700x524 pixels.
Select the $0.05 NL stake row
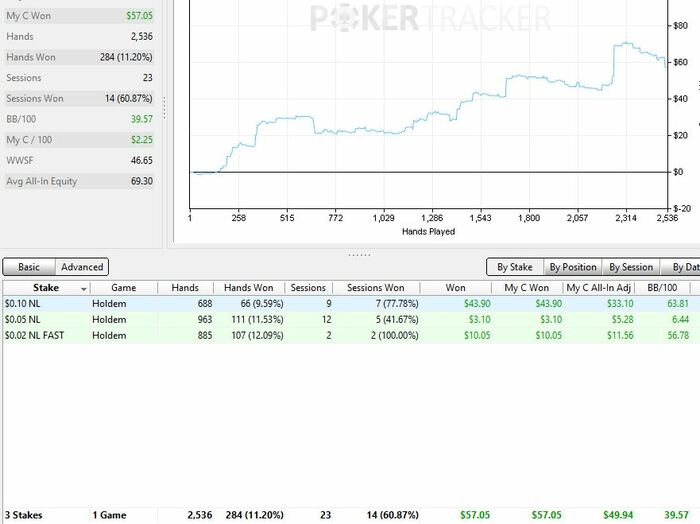tap(350, 320)
